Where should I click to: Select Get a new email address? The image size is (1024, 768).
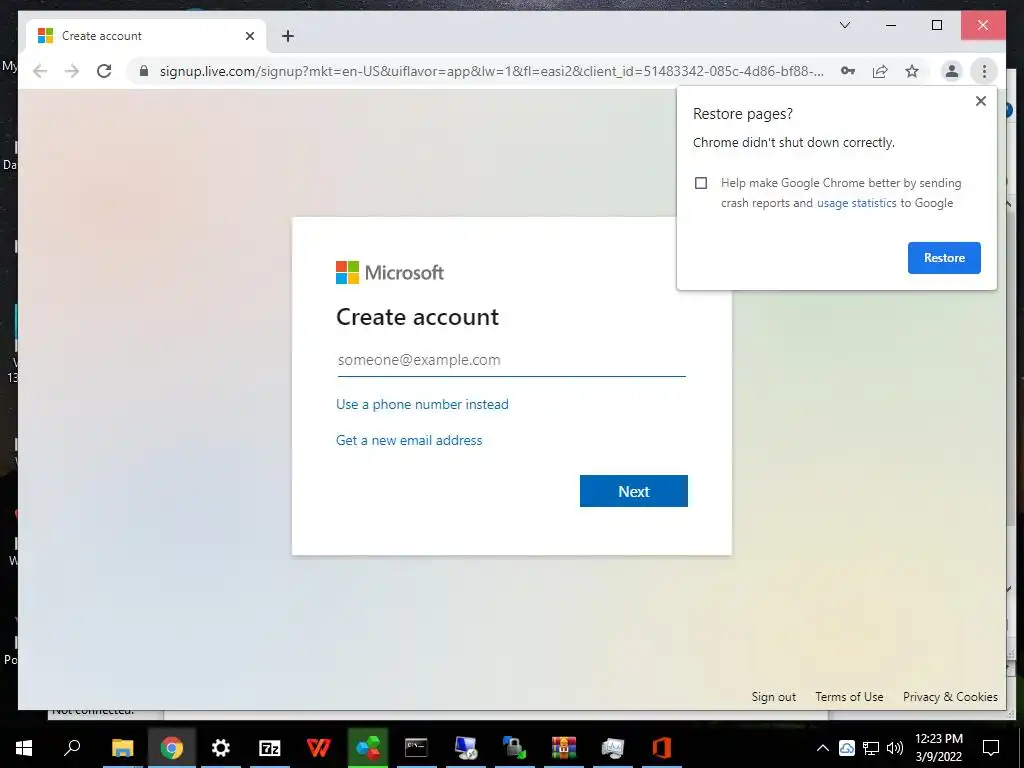409,440
